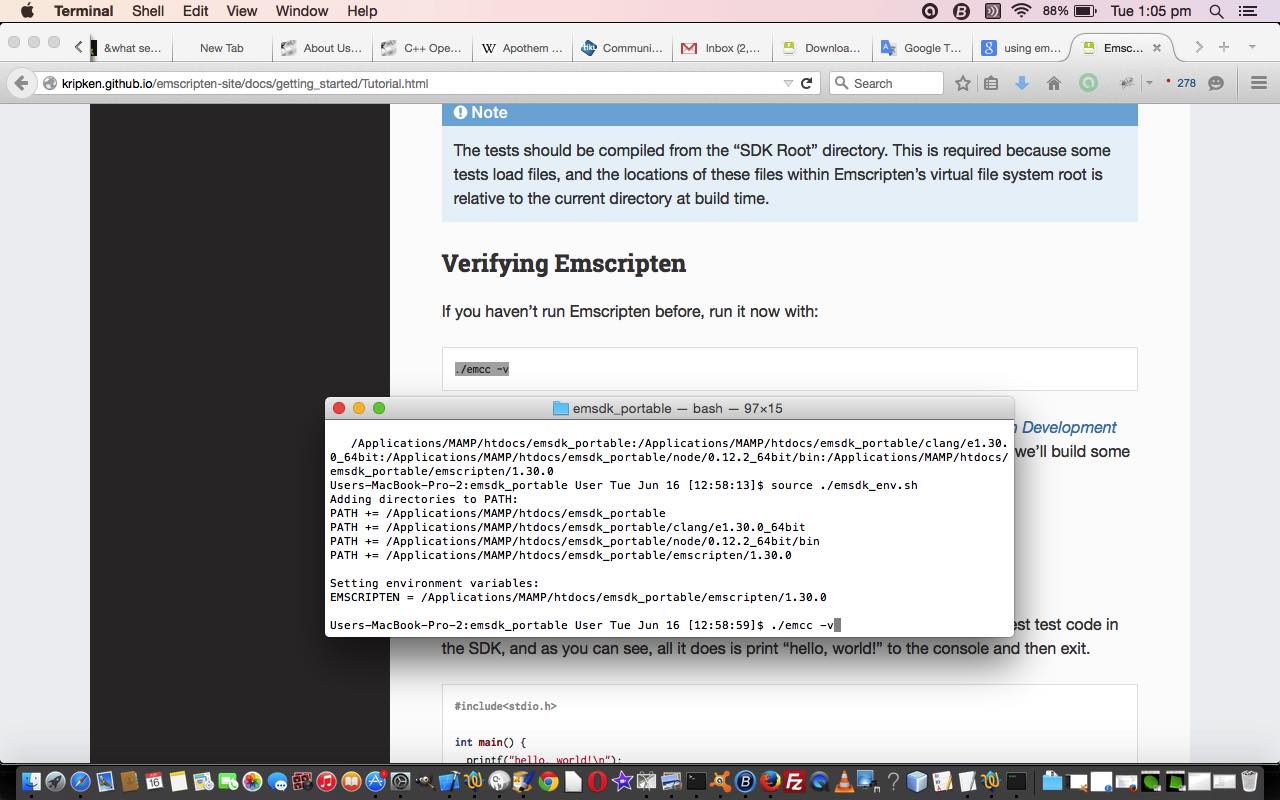Open the Edit menu
This screenshot has width=1280, height=800.
[x=195, y=11]
